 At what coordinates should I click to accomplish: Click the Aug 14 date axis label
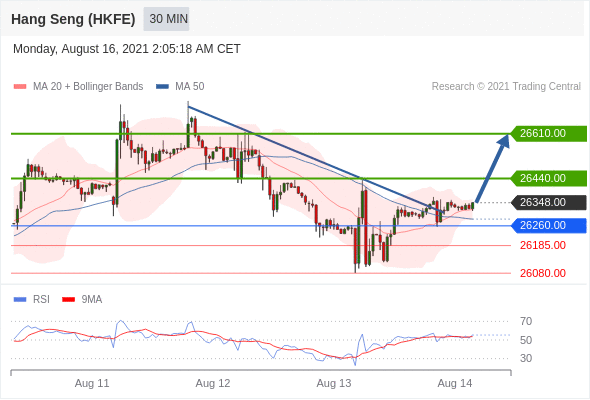(455, 383)
